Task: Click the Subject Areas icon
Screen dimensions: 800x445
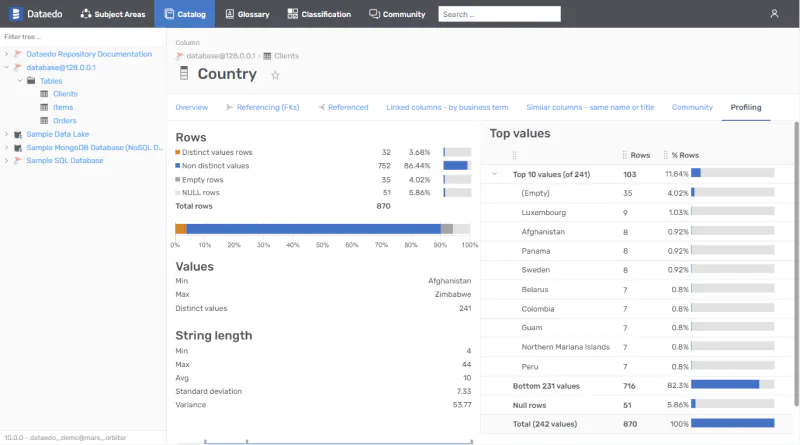Action: [86, 14]
